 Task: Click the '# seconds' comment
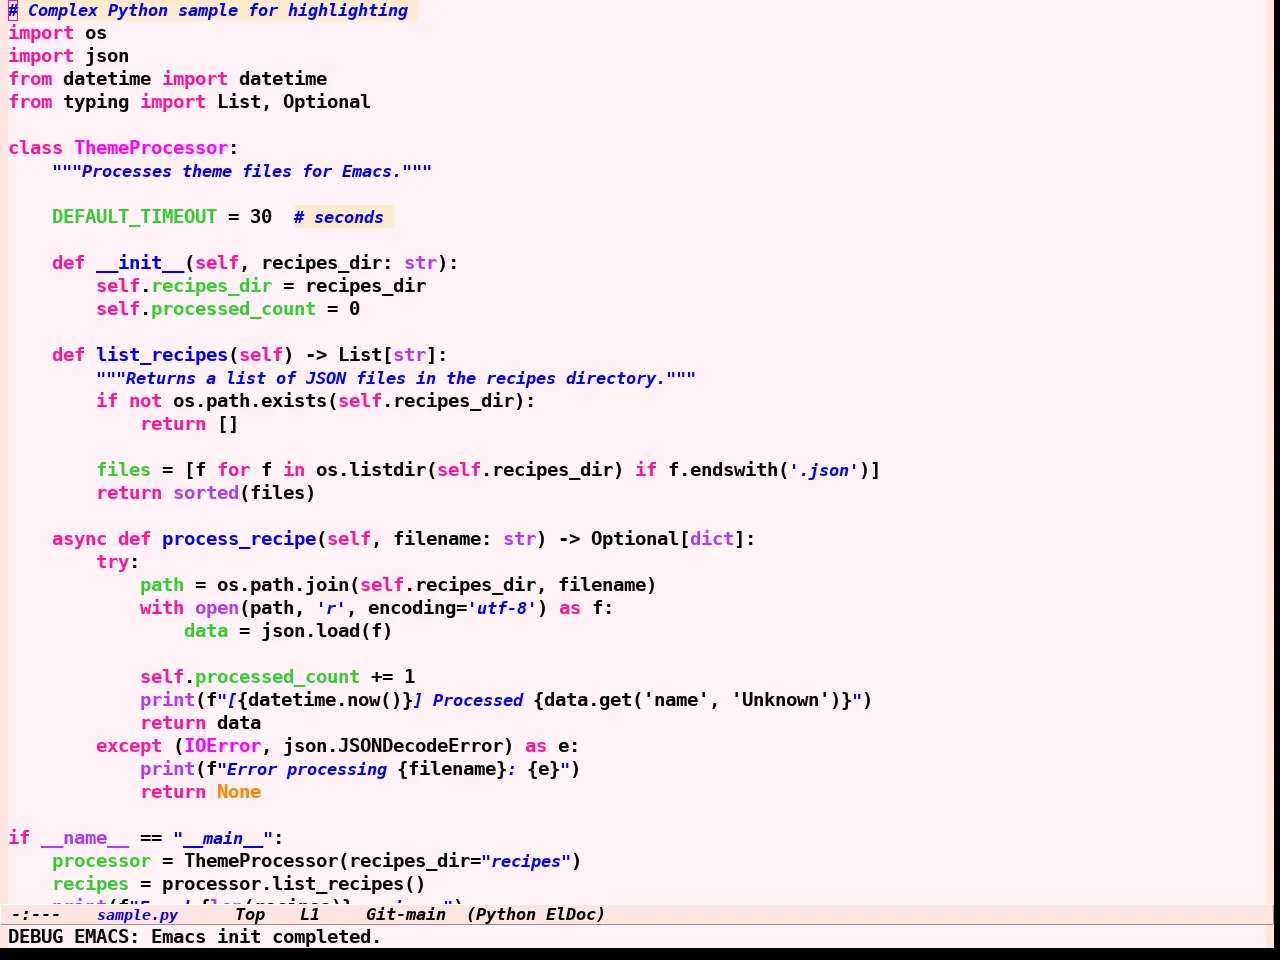click(338, 217)
